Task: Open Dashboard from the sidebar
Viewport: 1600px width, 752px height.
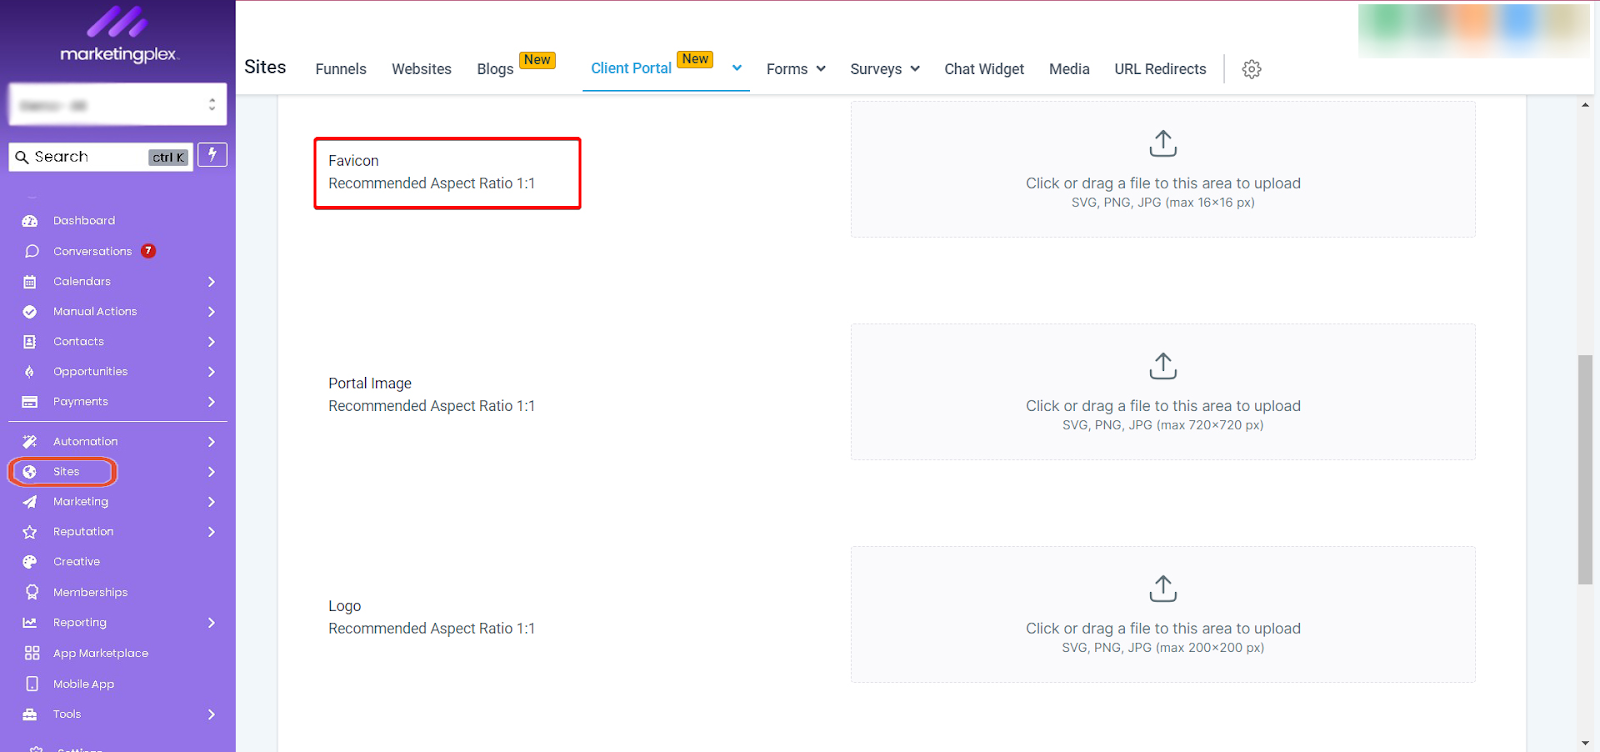Action: pyautogui.click(x=84, y=221)
